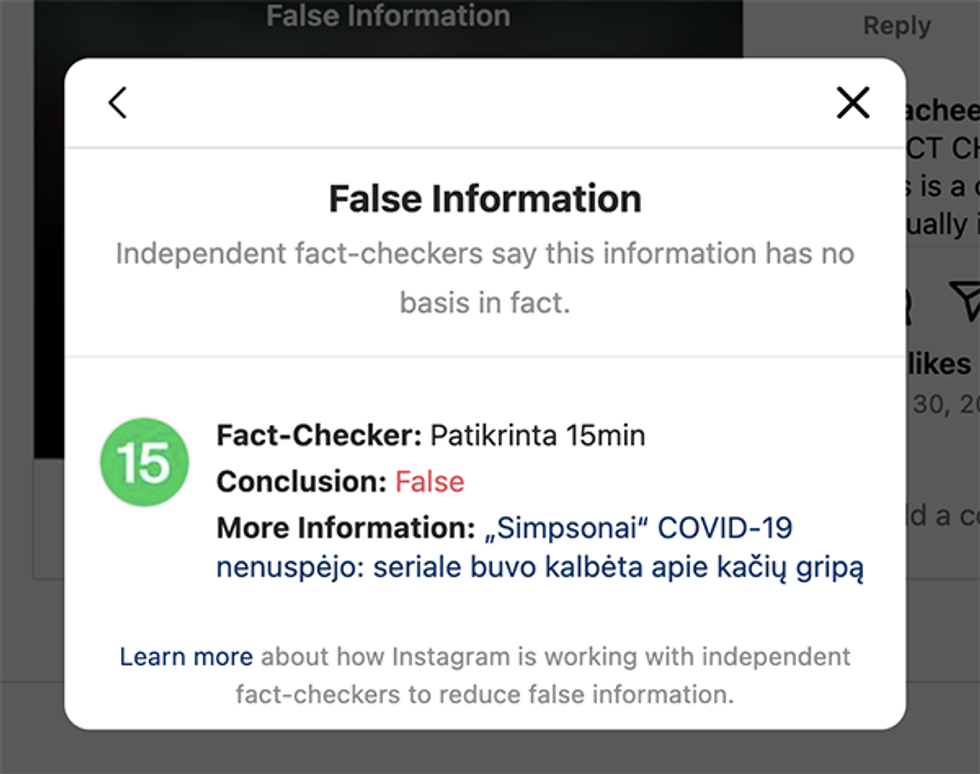This screenshot has width=980, height=774.
Task: Click the post date under likes
Action: pyautogui.click(x=944, y=404)
